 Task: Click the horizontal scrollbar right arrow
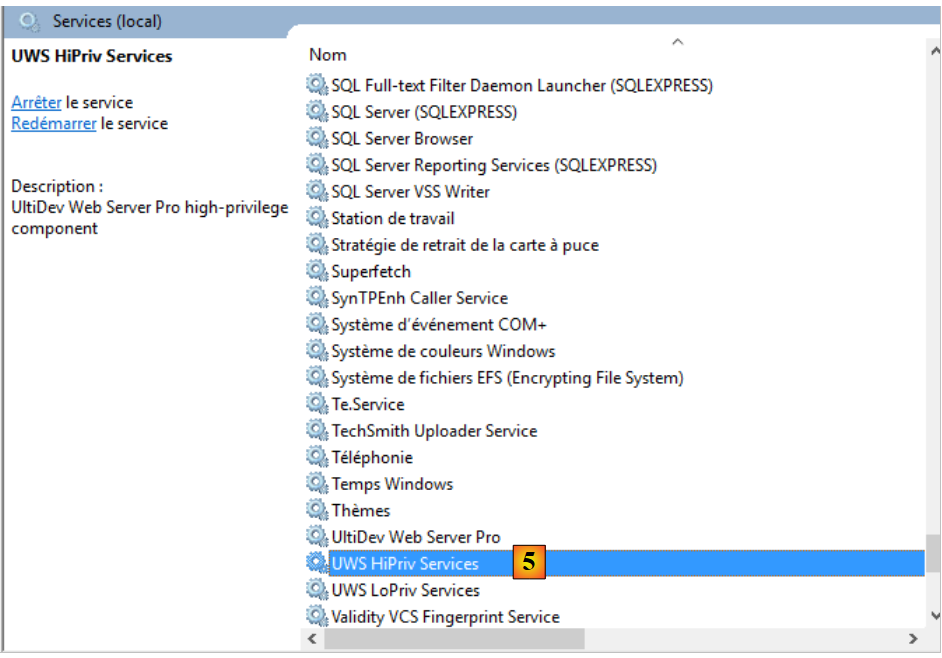[x=912, y=639]
